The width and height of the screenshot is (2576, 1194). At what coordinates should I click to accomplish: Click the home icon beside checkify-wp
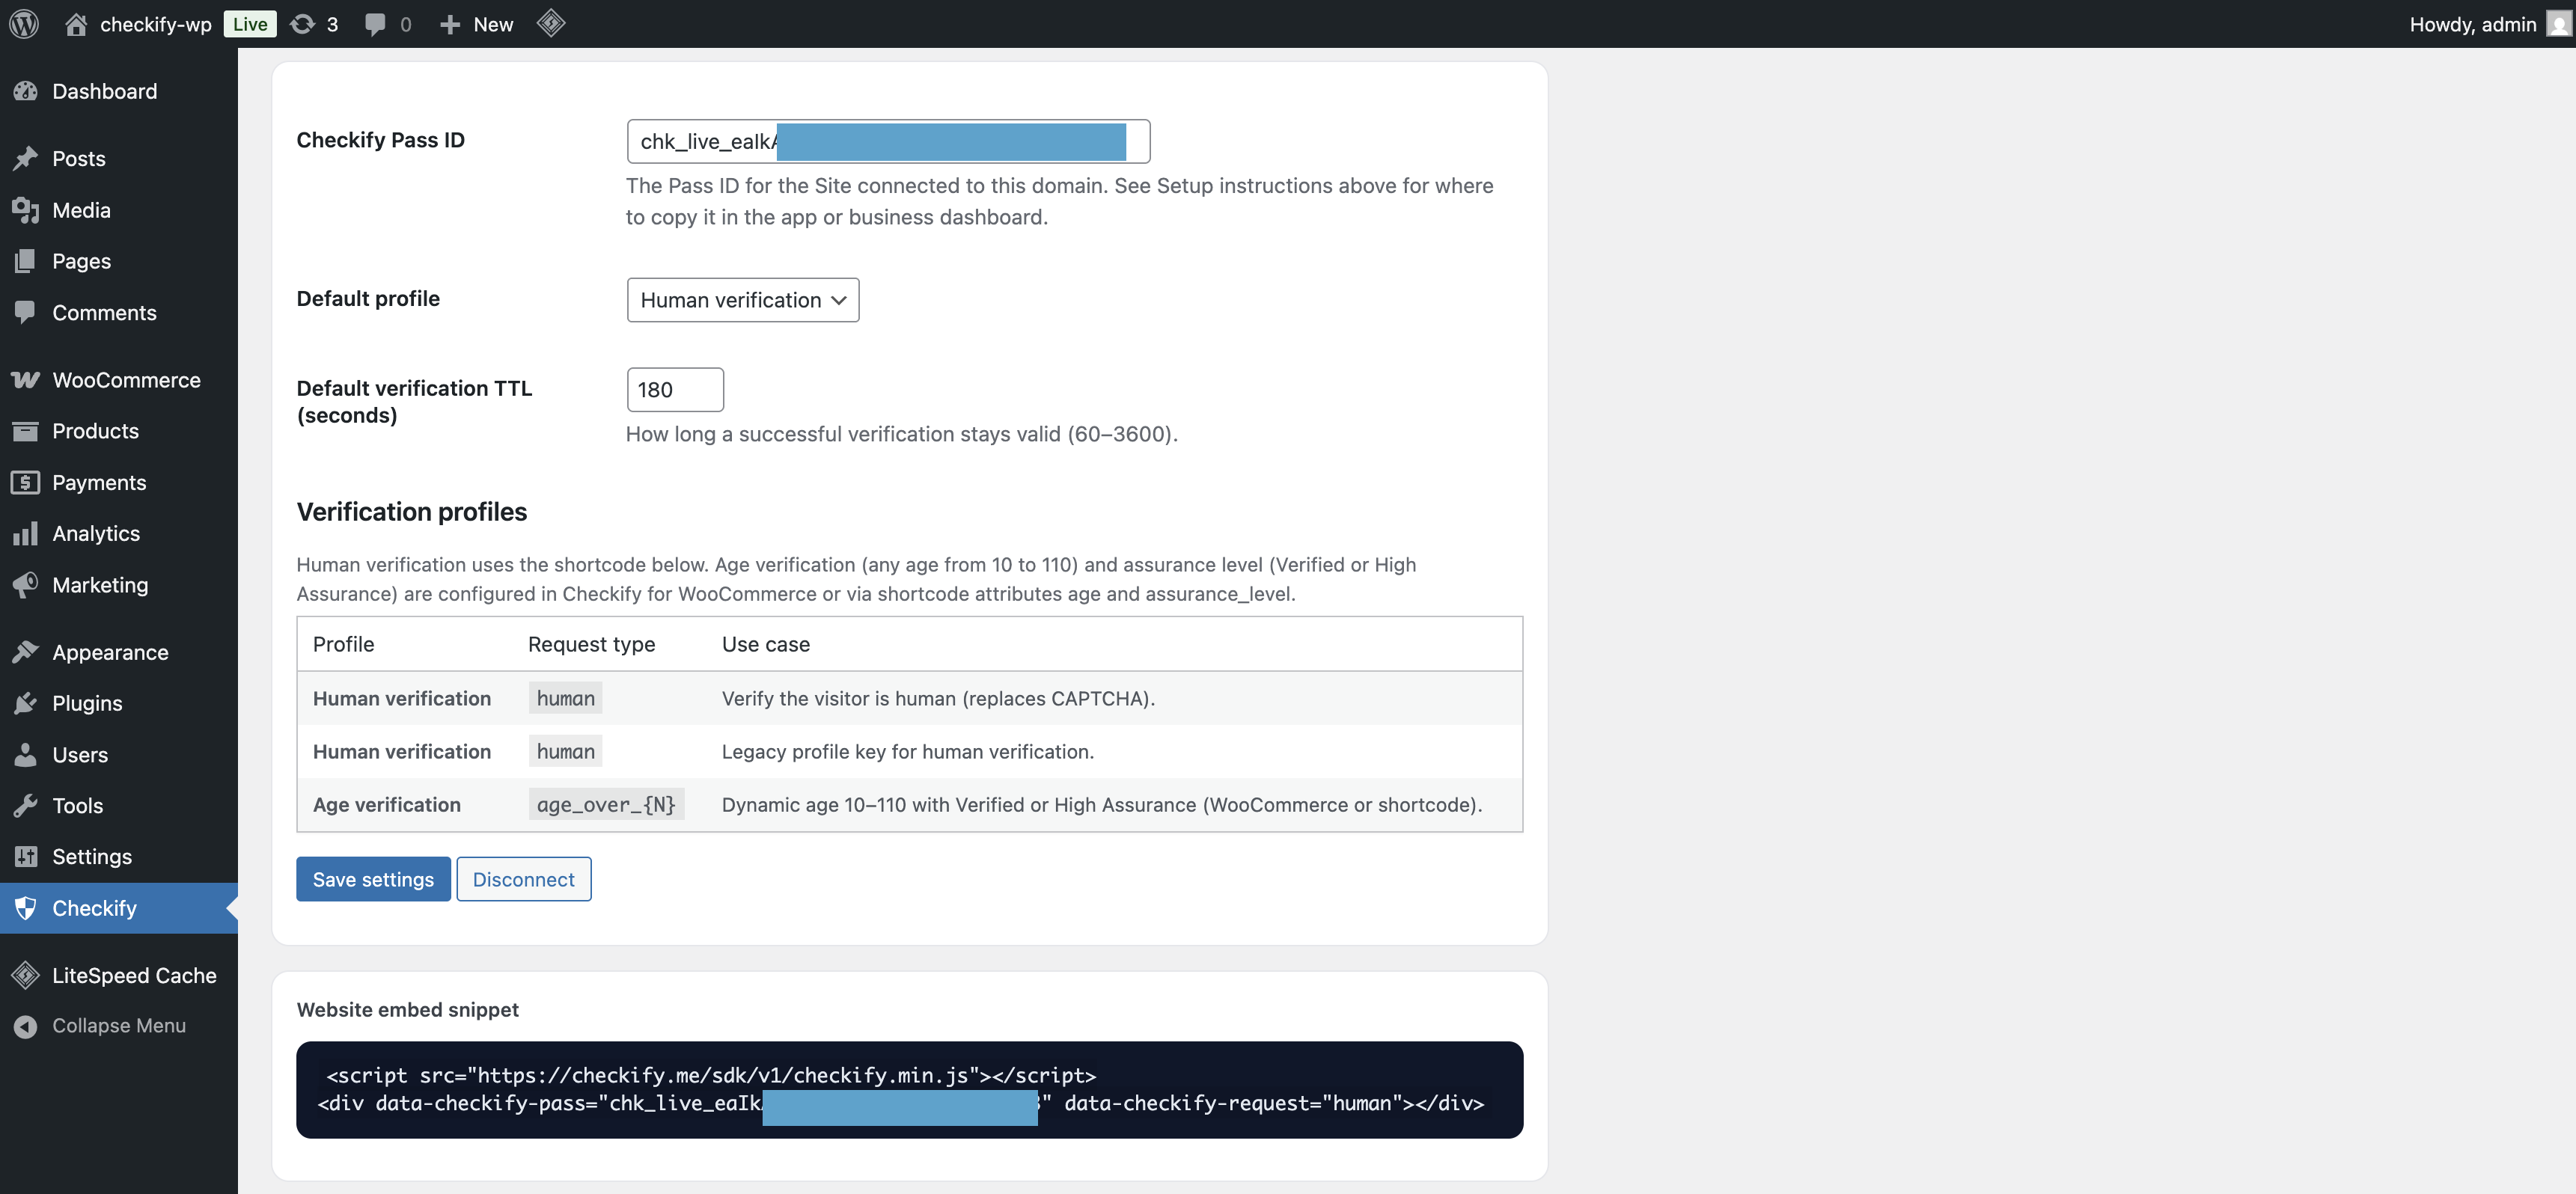pos(76,24)
